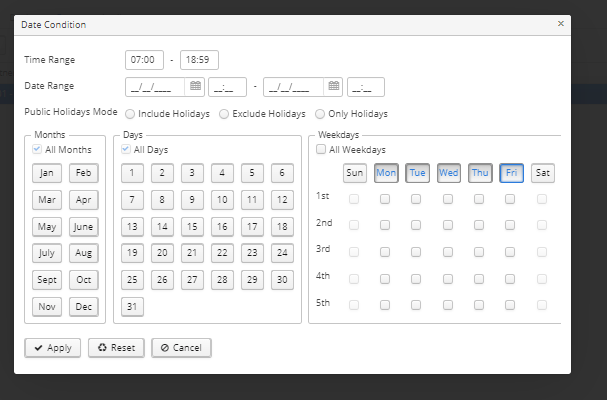Tick the 1st Monday checkbox
This screenshot has height=400, width=607.
coord(385,199)
